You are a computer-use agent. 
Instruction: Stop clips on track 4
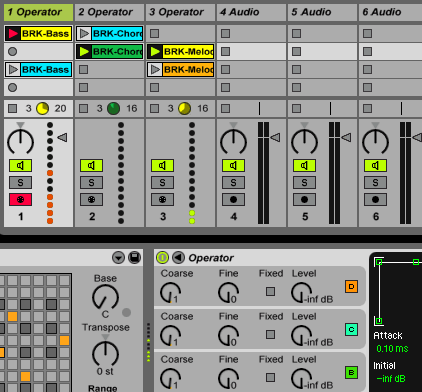tap(226, 108)
